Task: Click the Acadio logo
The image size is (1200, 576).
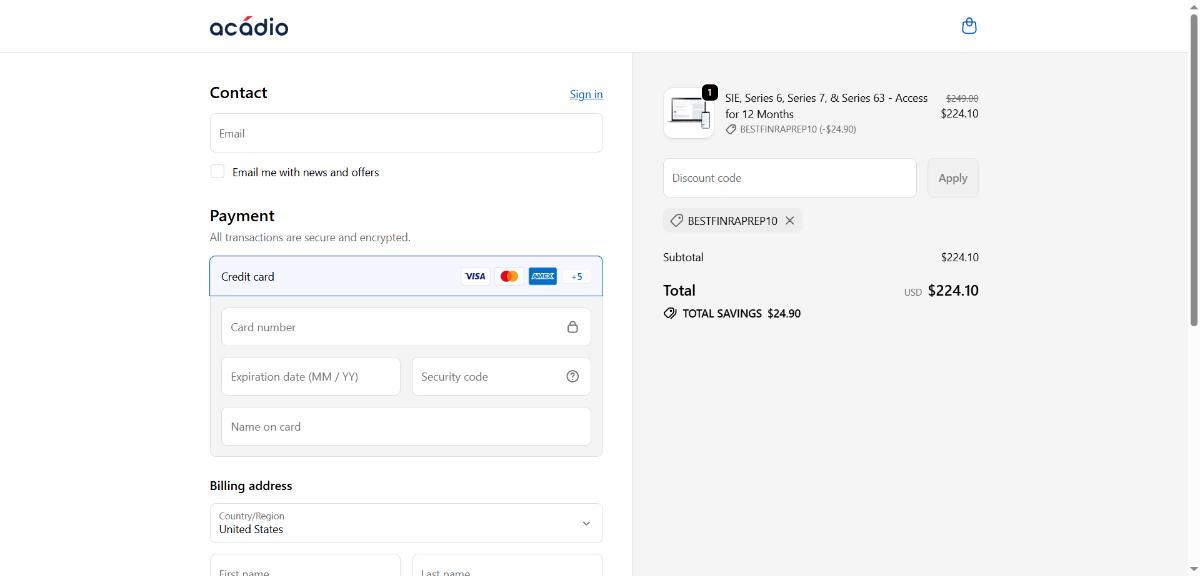Action: [x=249, y=26]
